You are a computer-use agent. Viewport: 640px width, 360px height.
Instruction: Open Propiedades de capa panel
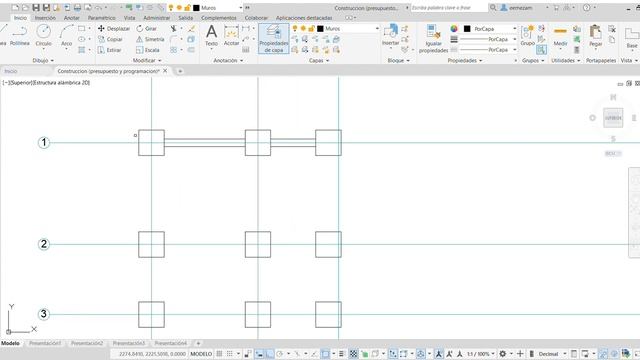[273, 38]
